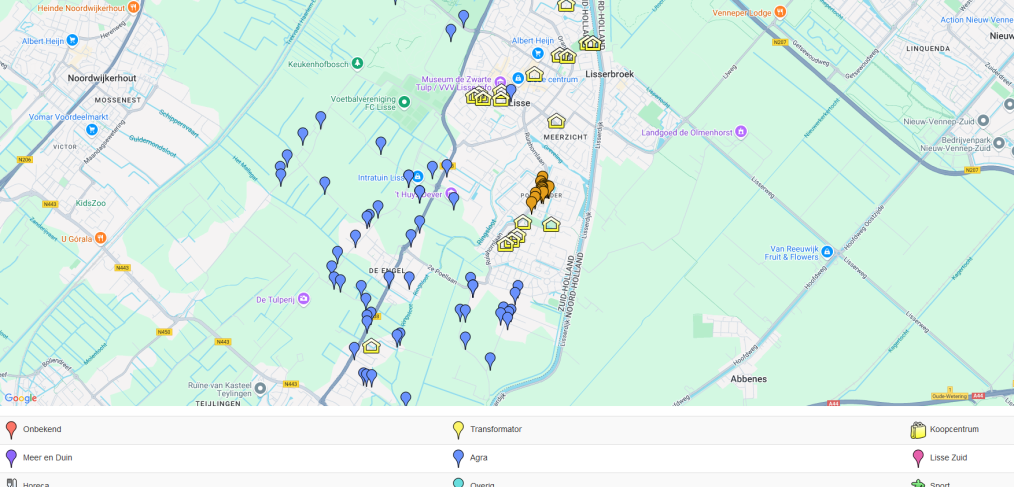
Task: Click the Vomar Voordeelmarkt shopping cart icon
Action: tap(91, 129)
